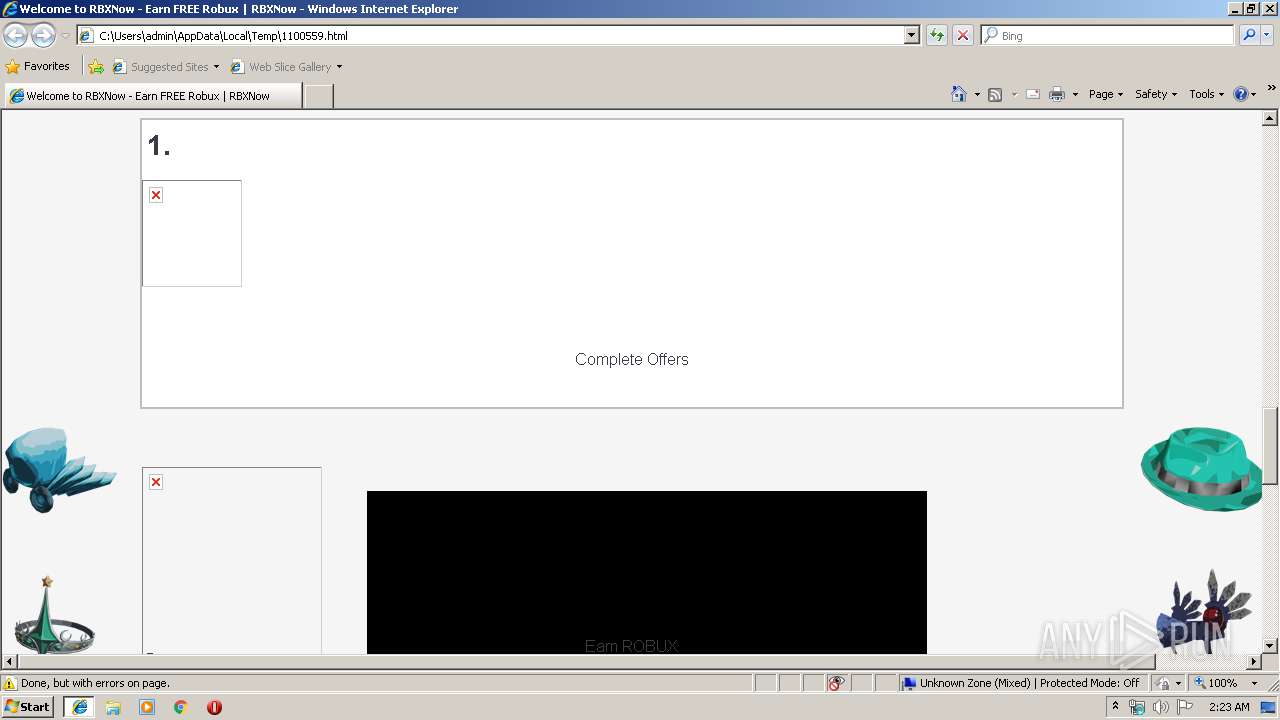Click the network tray icon
The height and width of the screenshot is (720, 1280).
pyautogui.click(x=1137, y=707)
